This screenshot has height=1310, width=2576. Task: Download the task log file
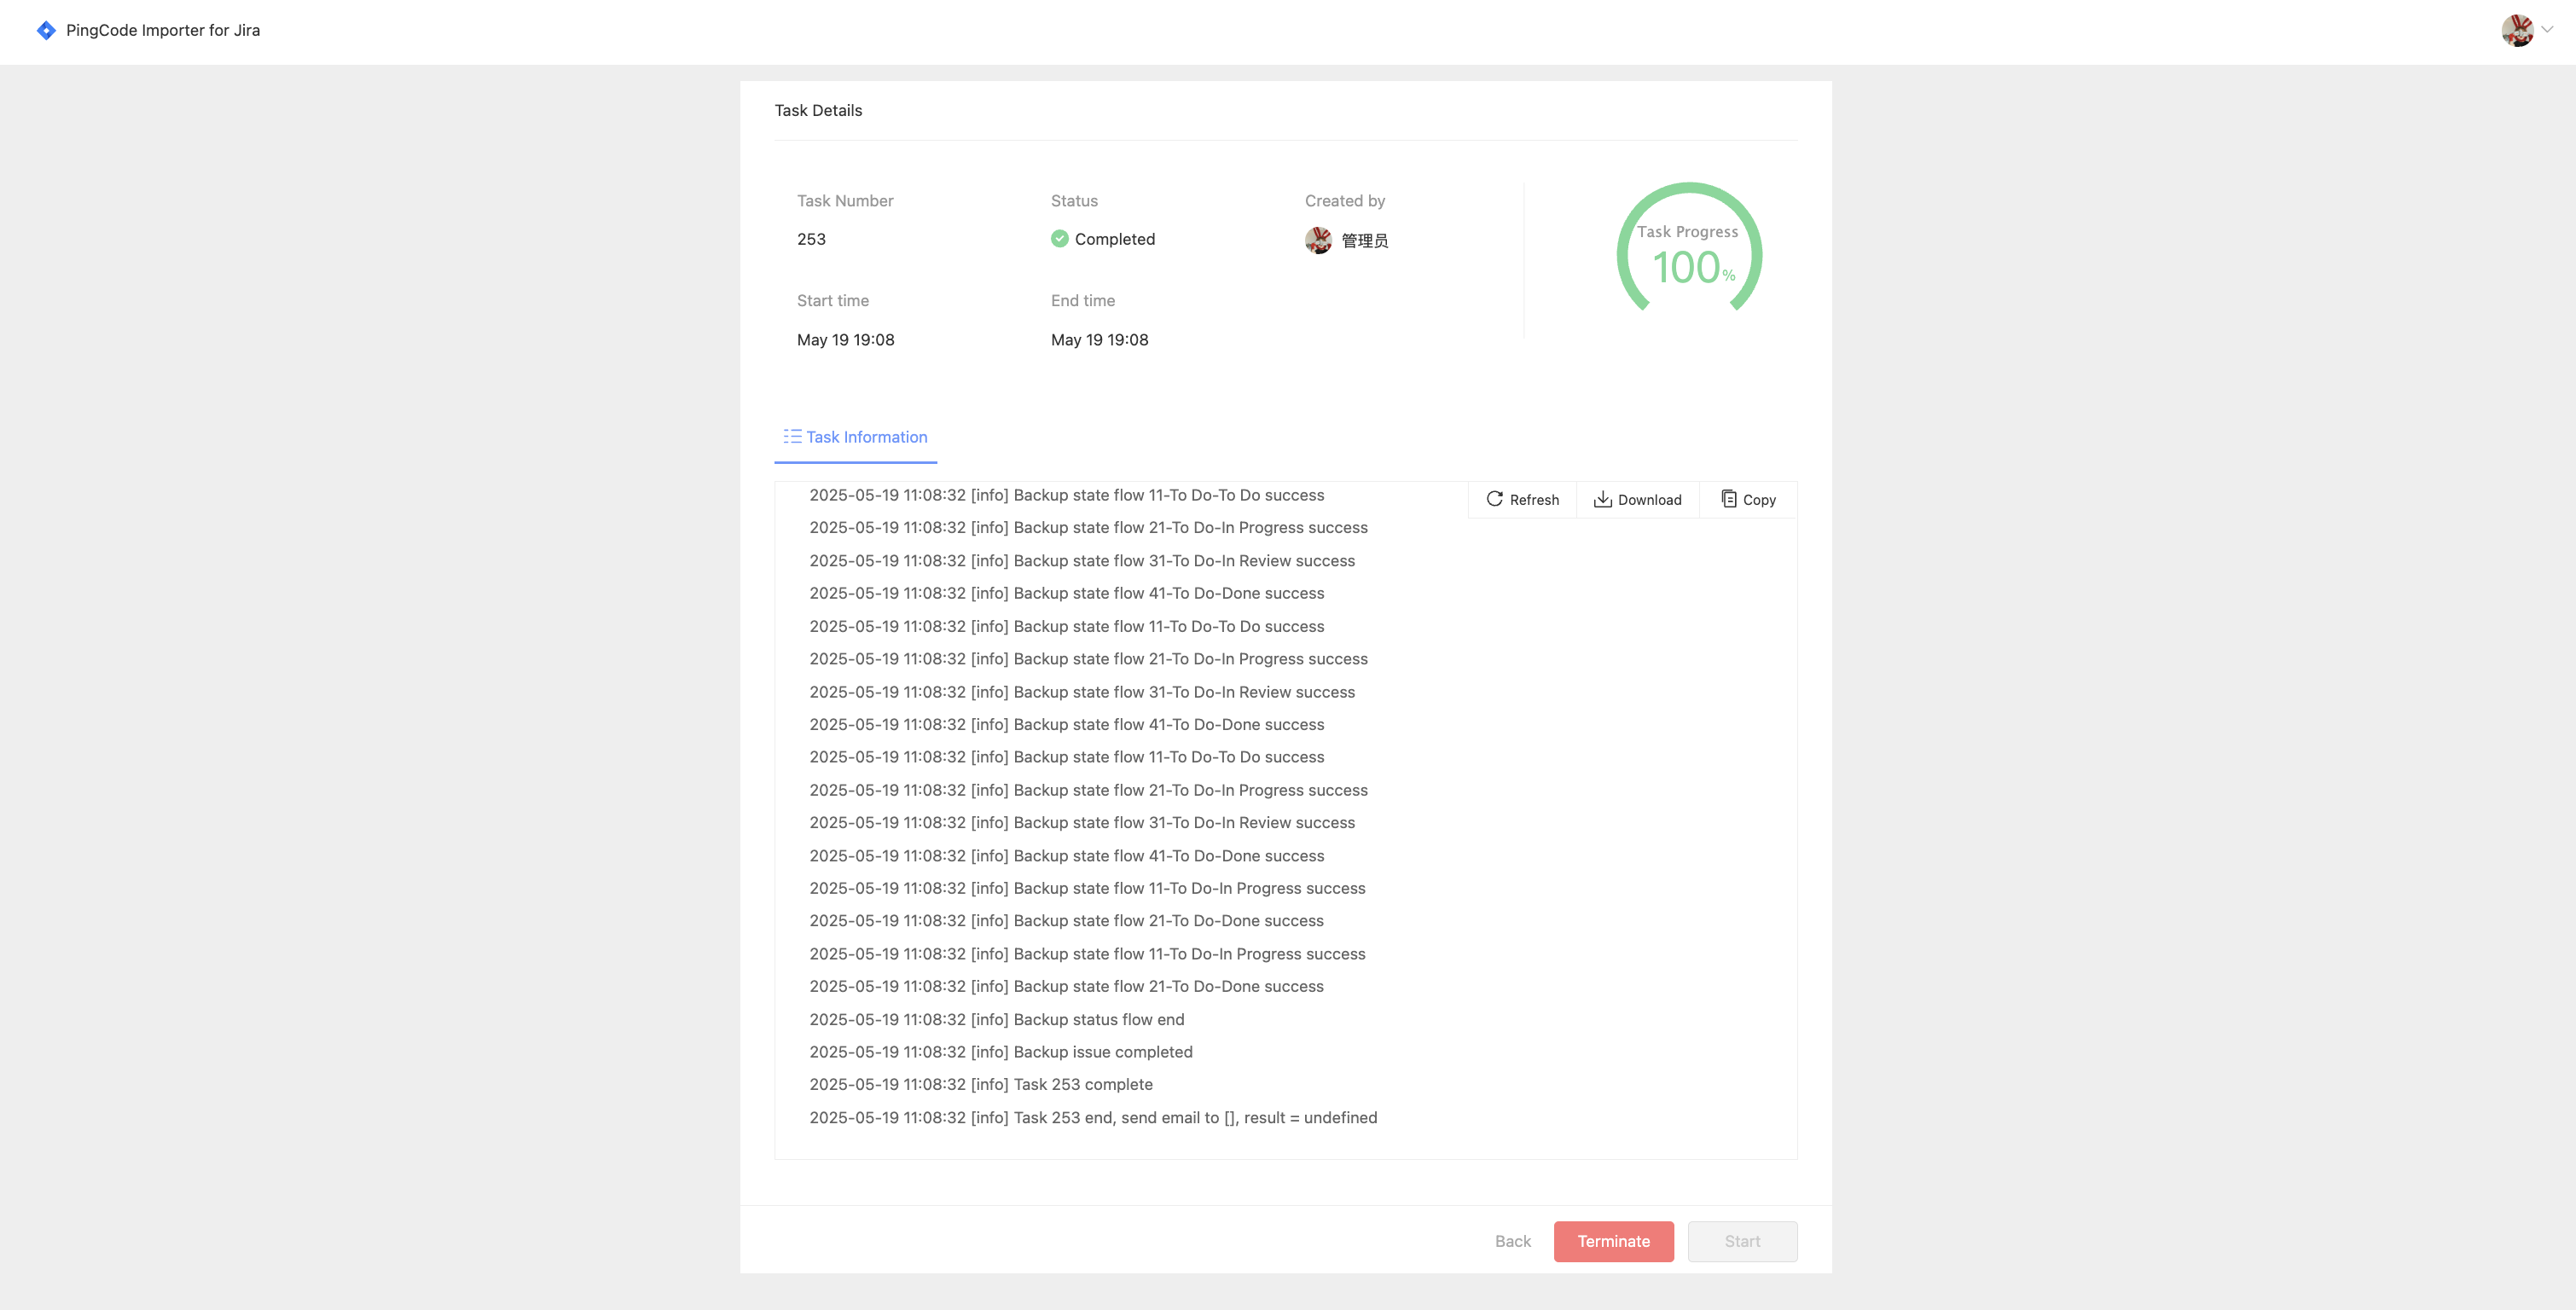1637,499
